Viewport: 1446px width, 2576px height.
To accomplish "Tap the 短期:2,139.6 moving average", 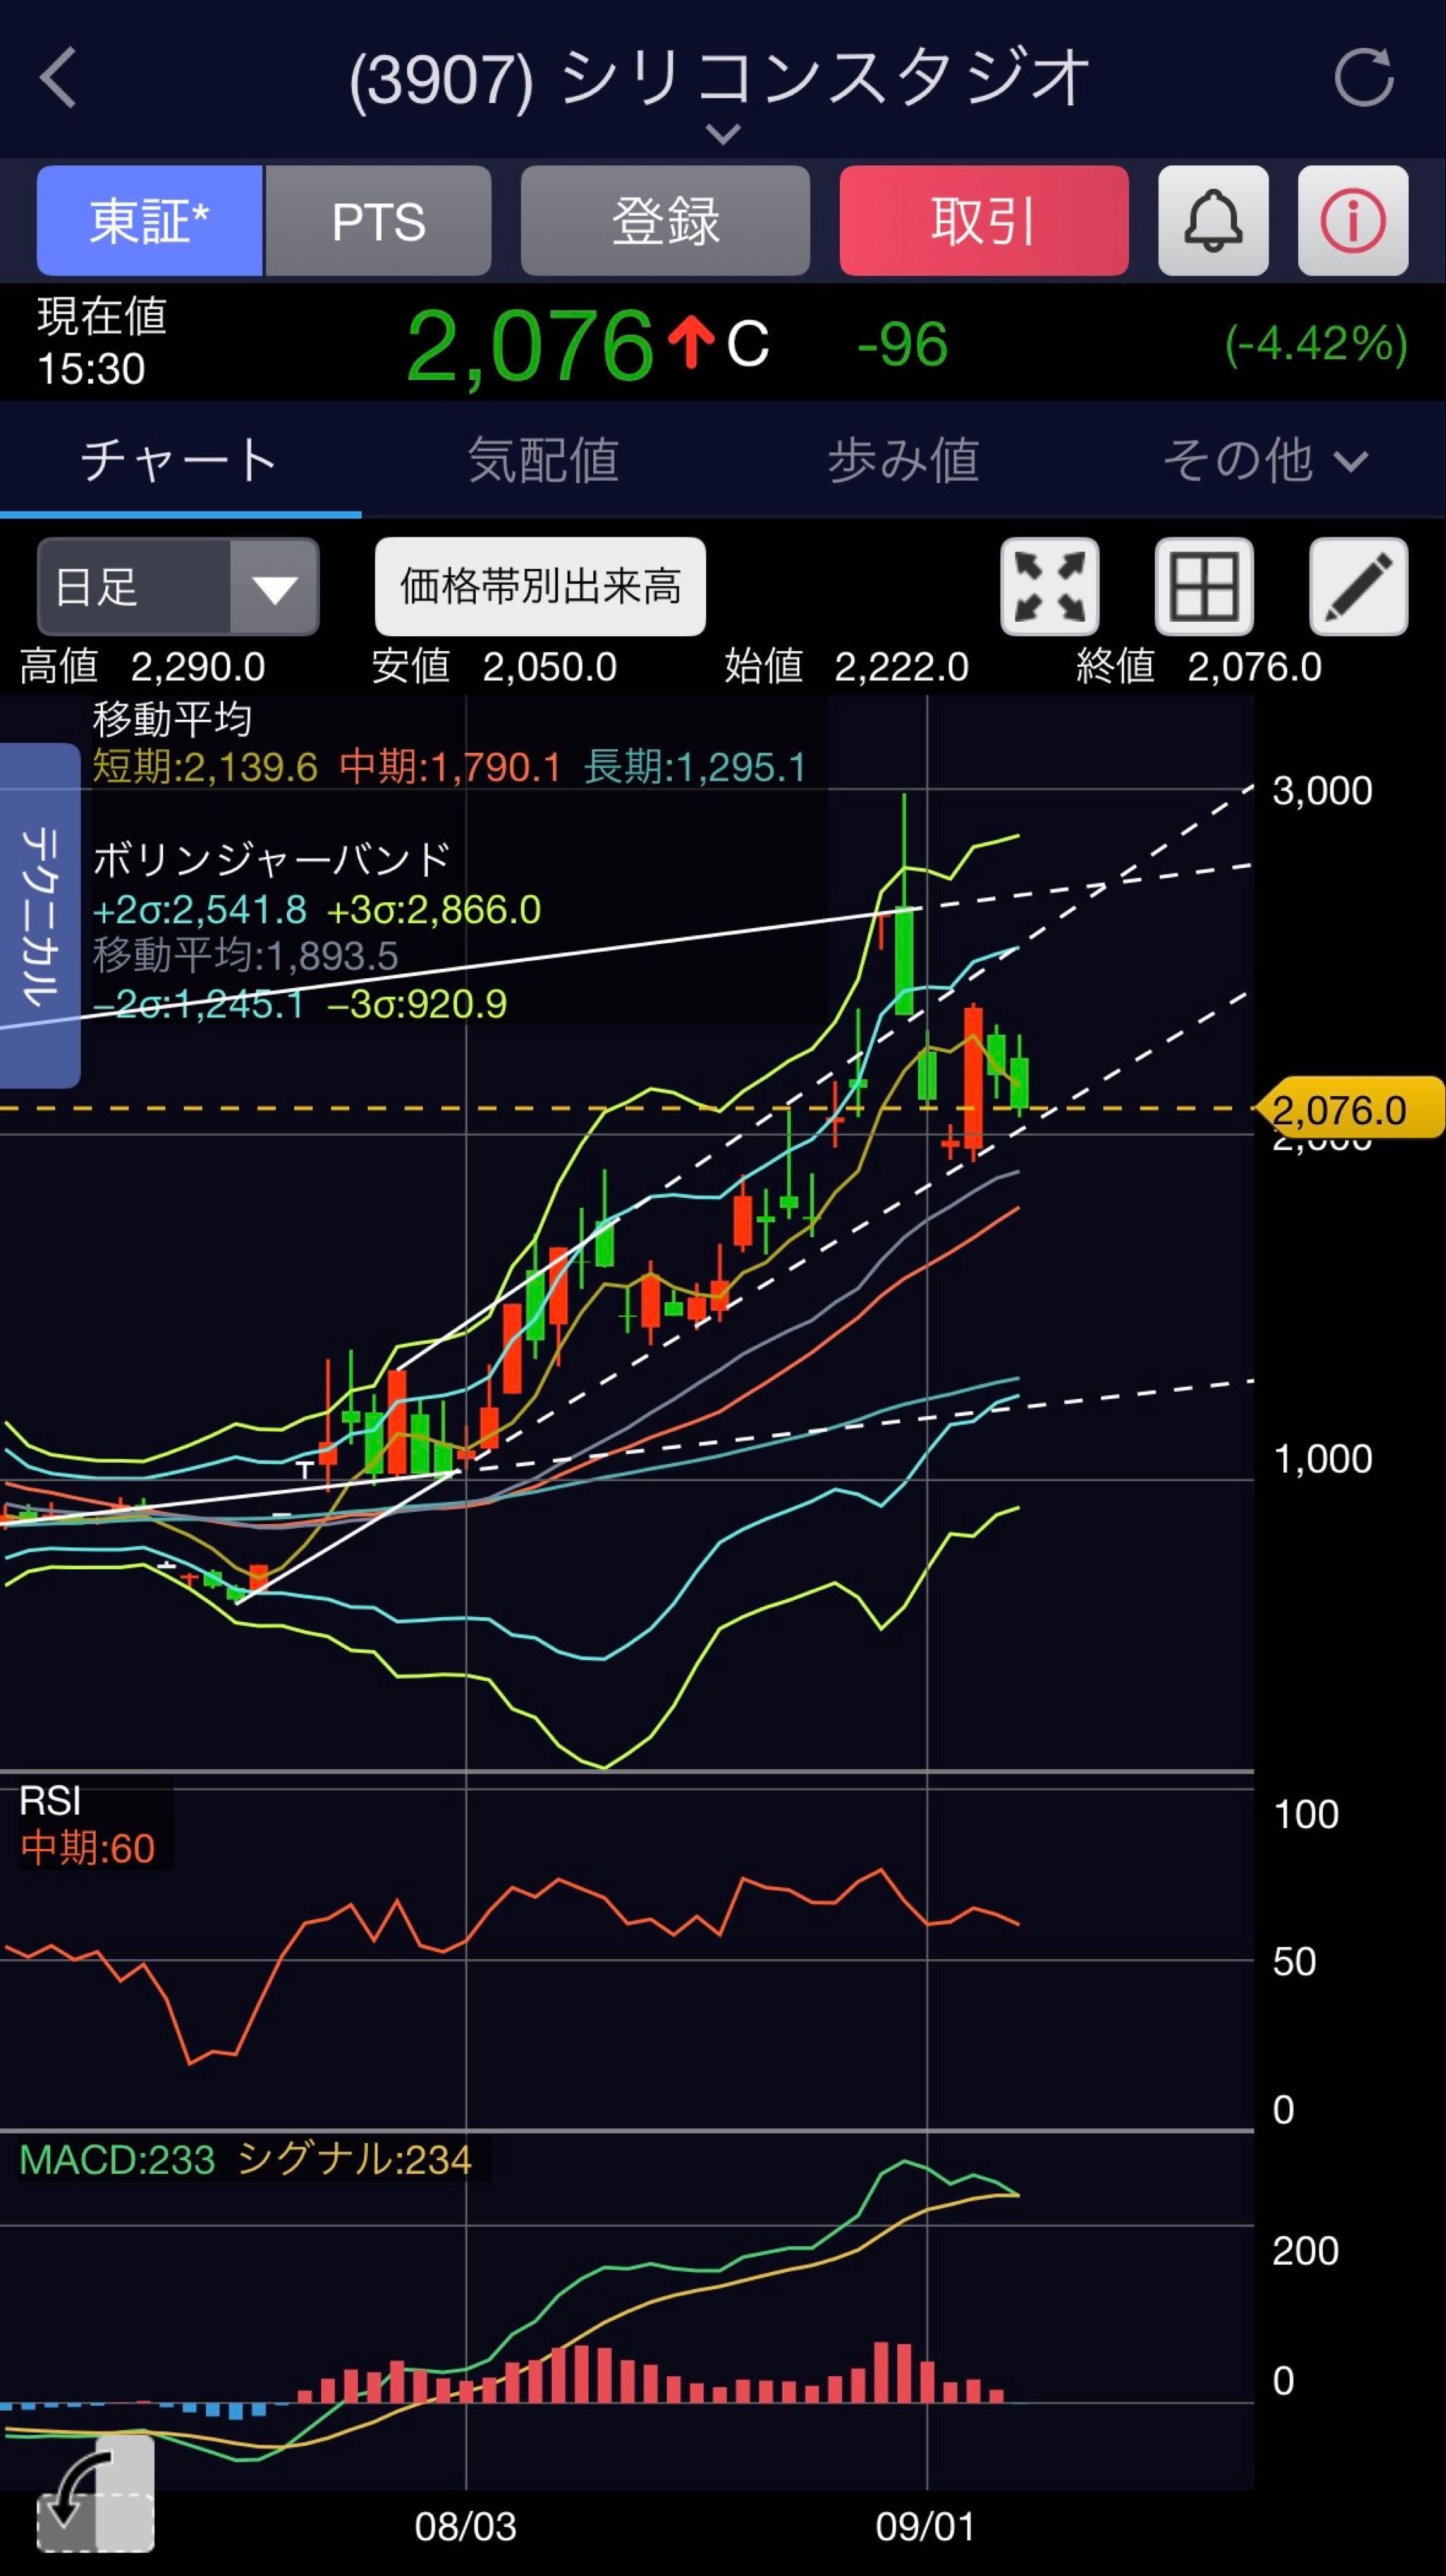I will pos(205,767).
